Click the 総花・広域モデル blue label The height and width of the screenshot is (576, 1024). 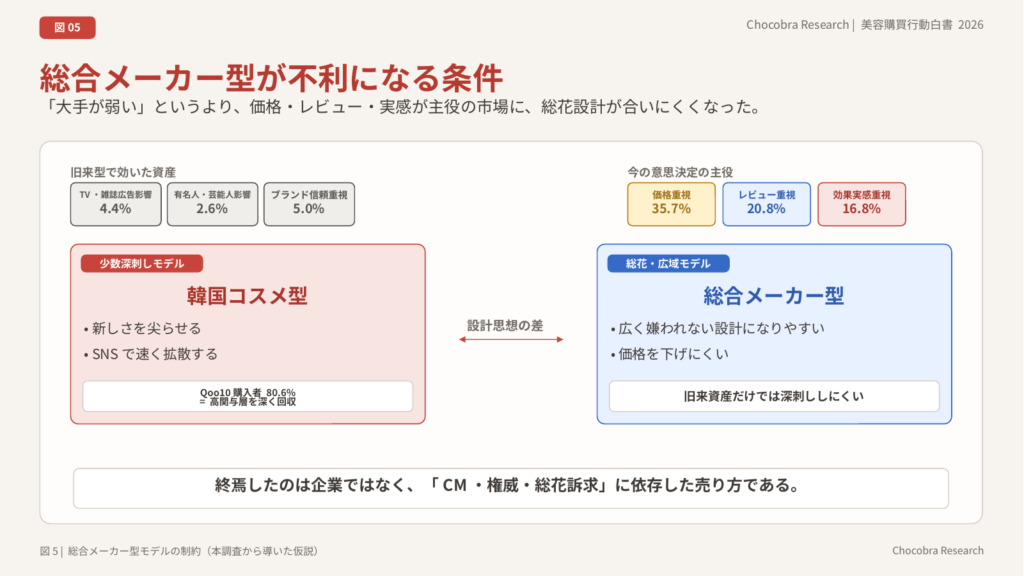(x=668, y=263)
